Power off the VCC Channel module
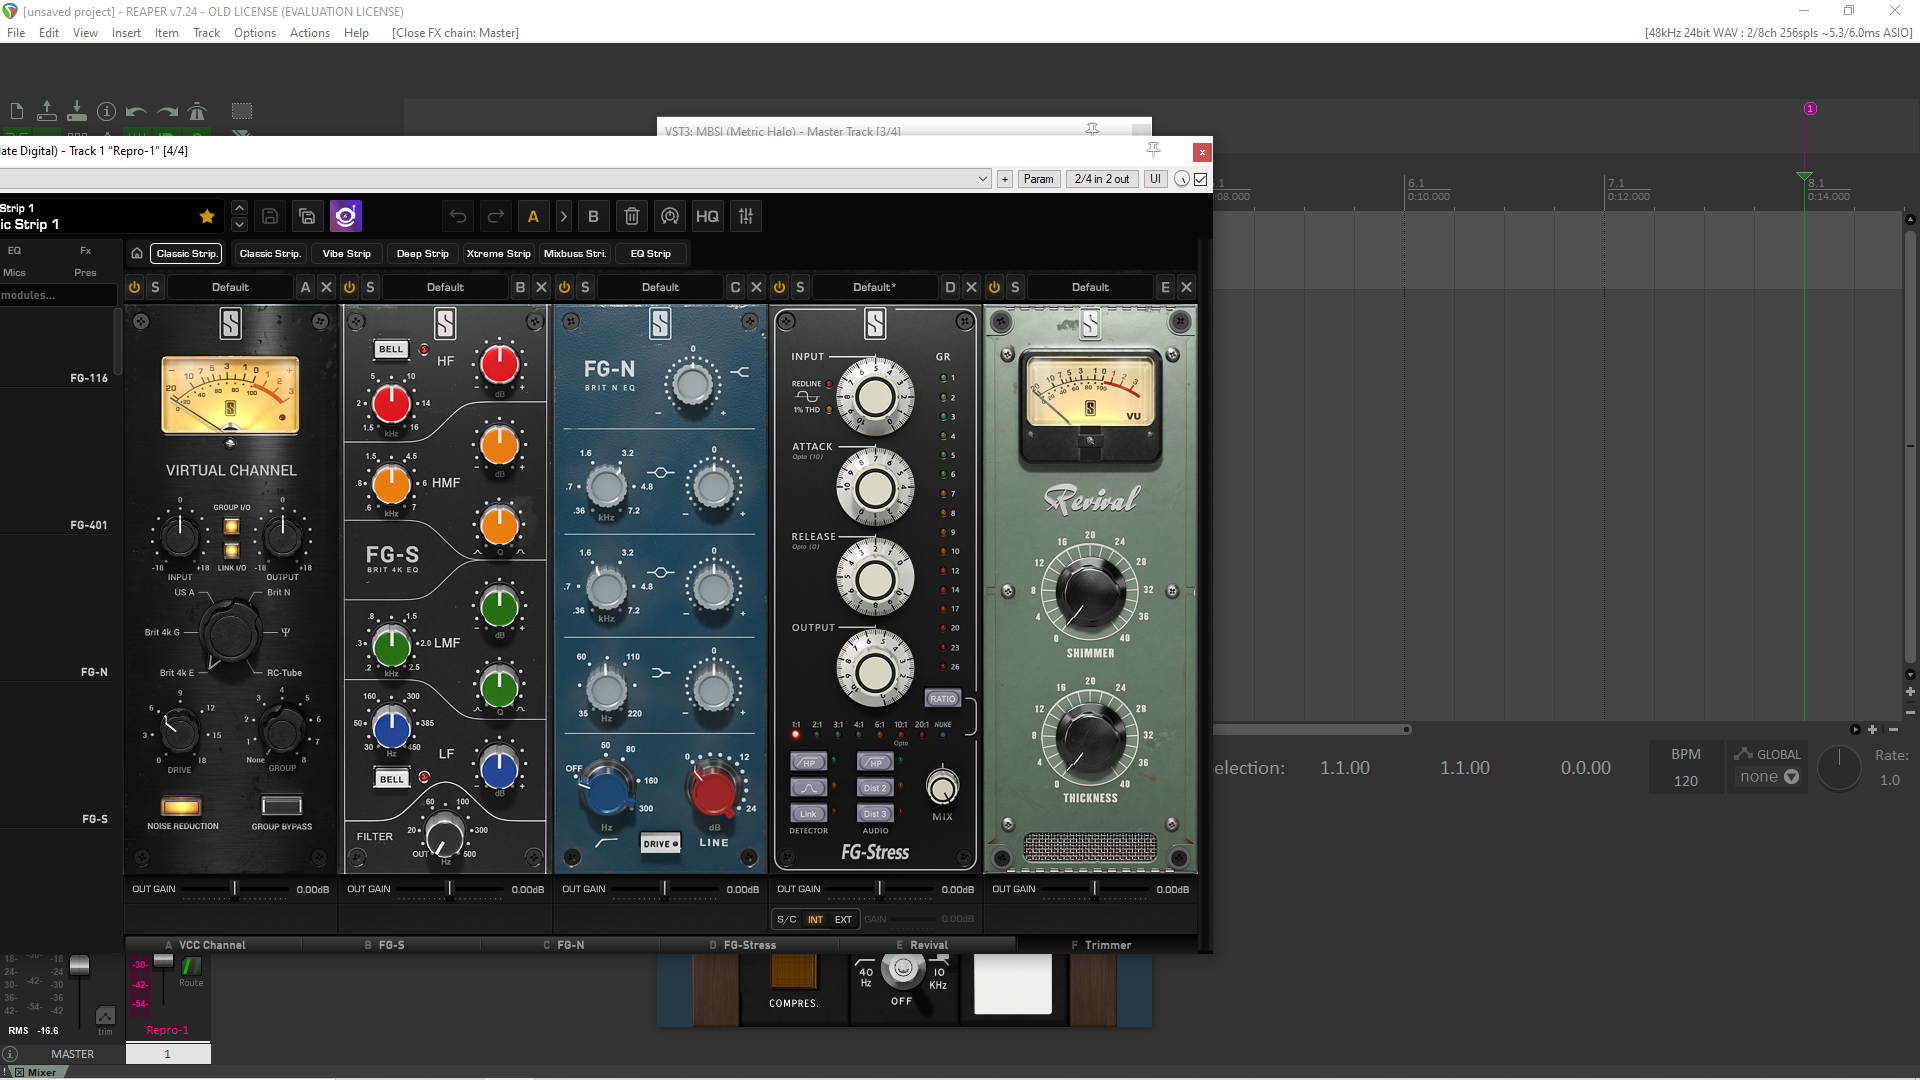 pos(134,287)
